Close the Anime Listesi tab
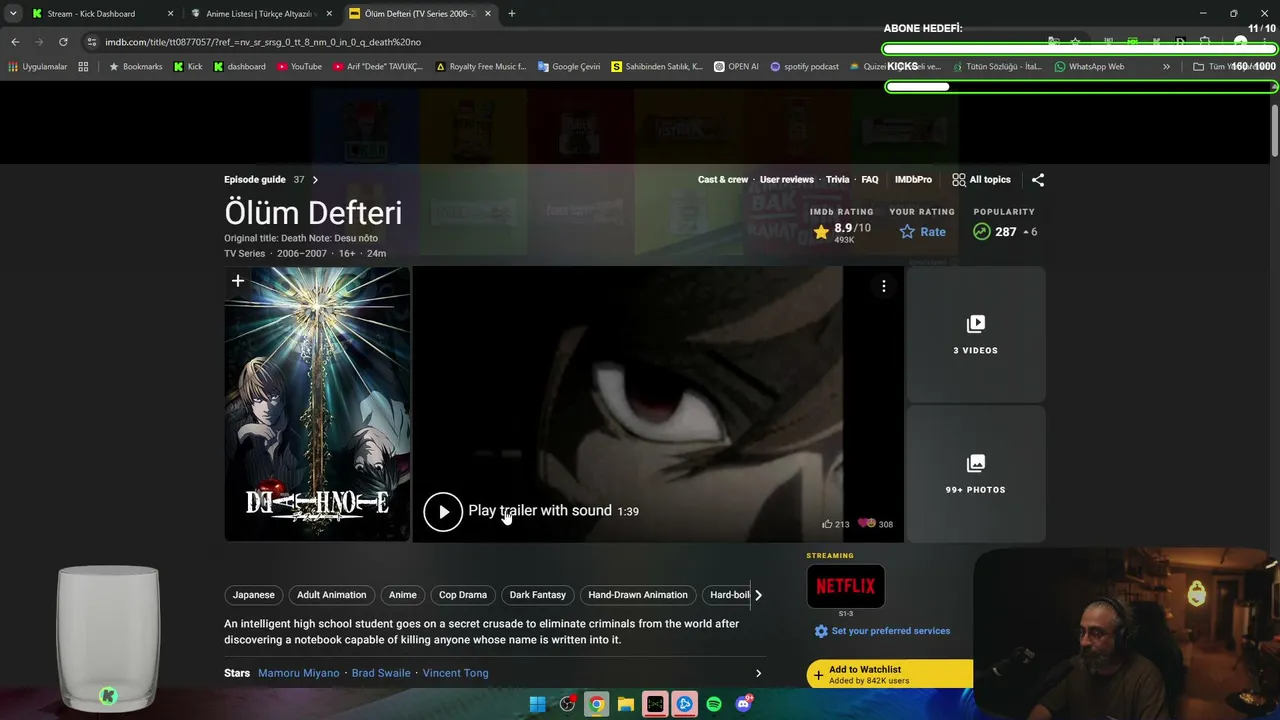 [x=329, y=14]
